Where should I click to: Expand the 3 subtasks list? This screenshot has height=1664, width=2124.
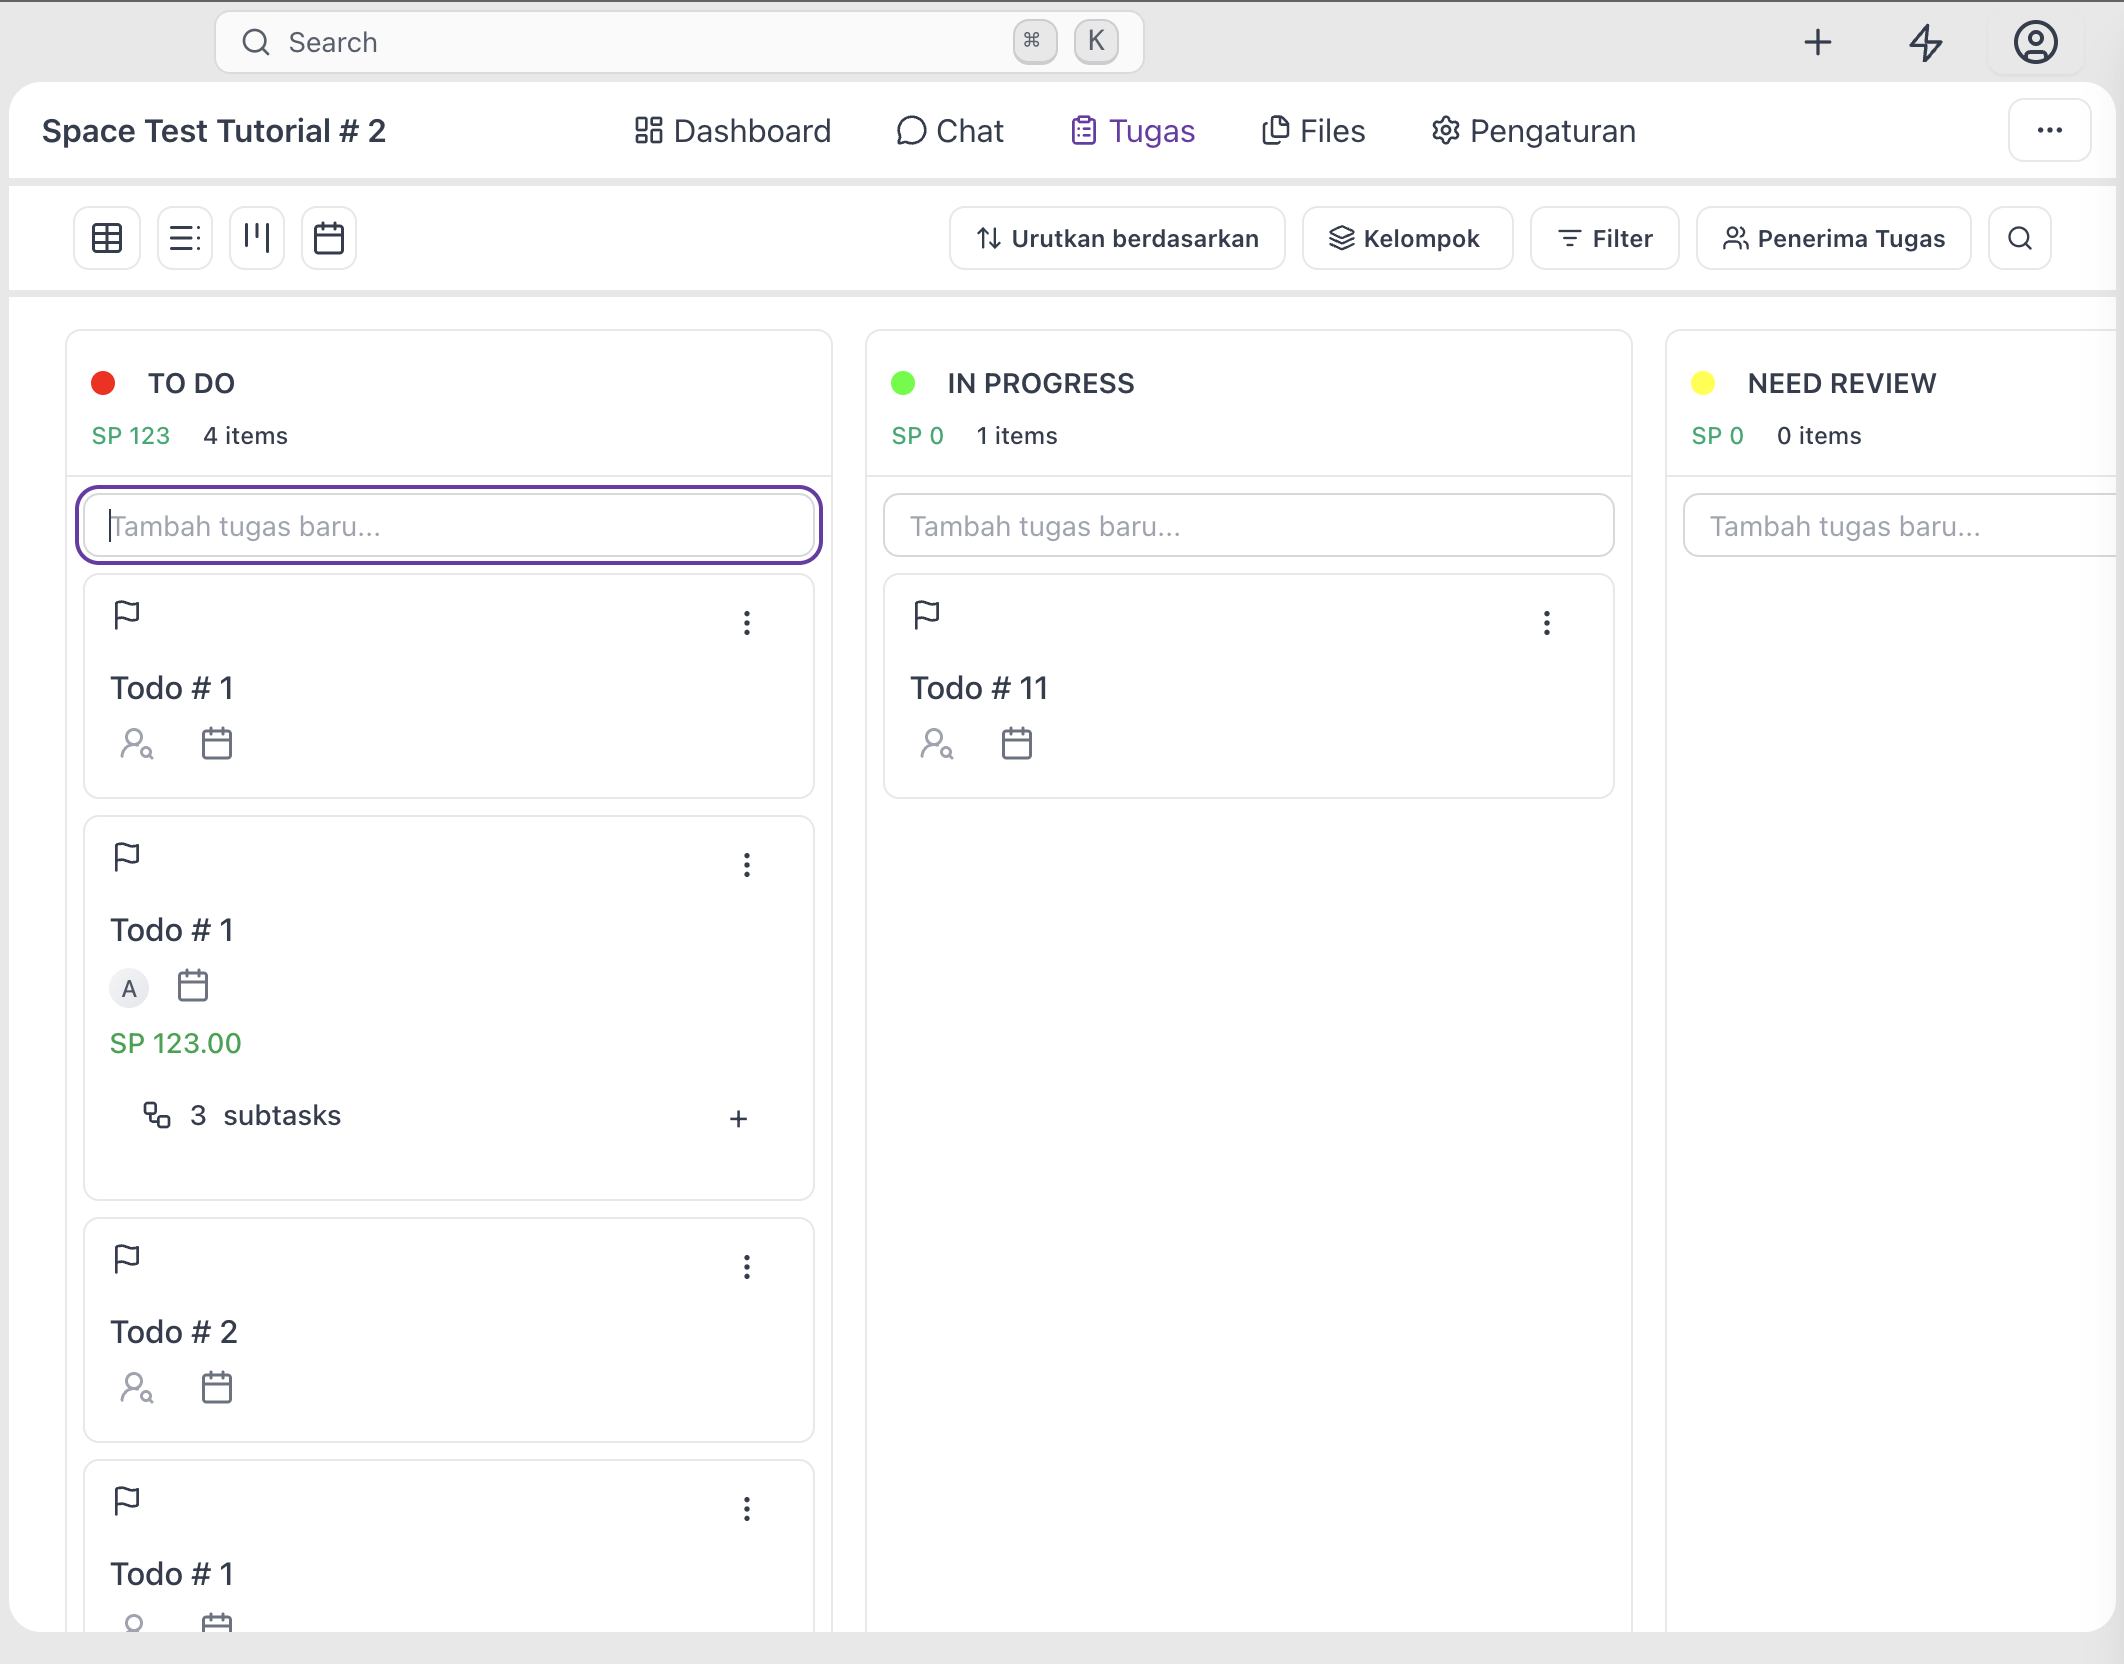[243, 1116]
